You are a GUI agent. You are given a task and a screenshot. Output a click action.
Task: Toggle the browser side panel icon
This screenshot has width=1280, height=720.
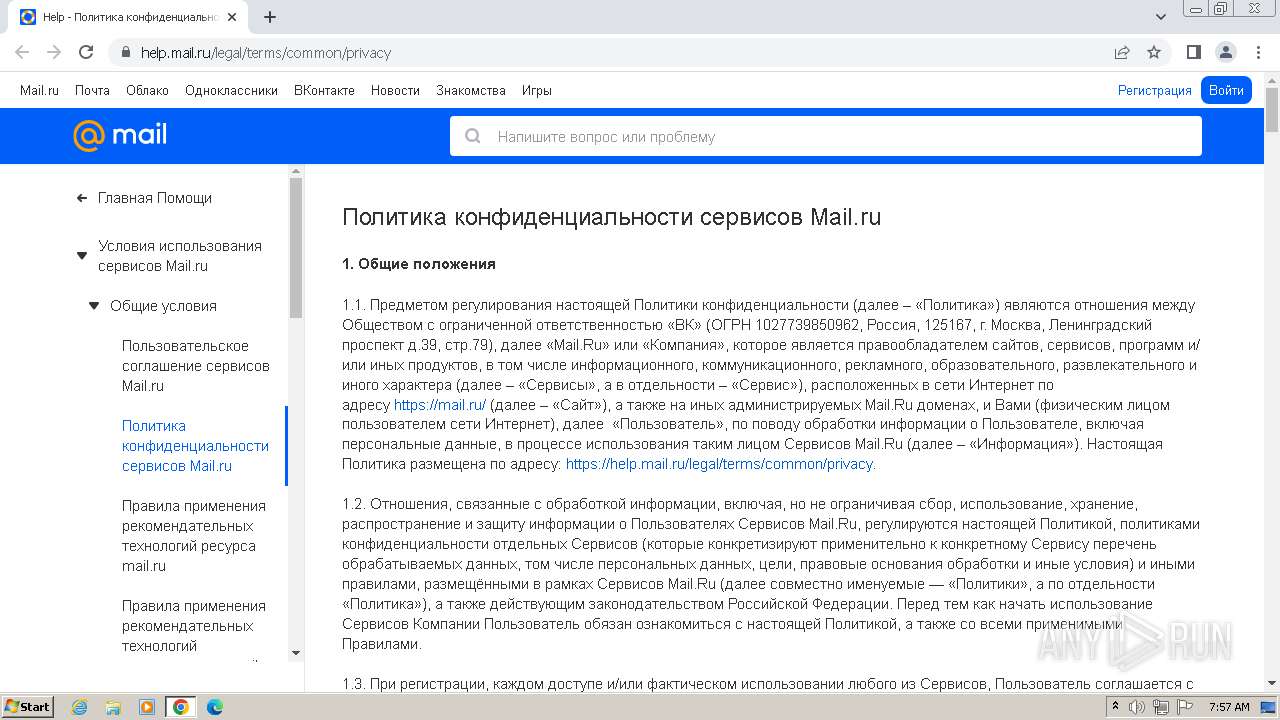(1194, 52)
